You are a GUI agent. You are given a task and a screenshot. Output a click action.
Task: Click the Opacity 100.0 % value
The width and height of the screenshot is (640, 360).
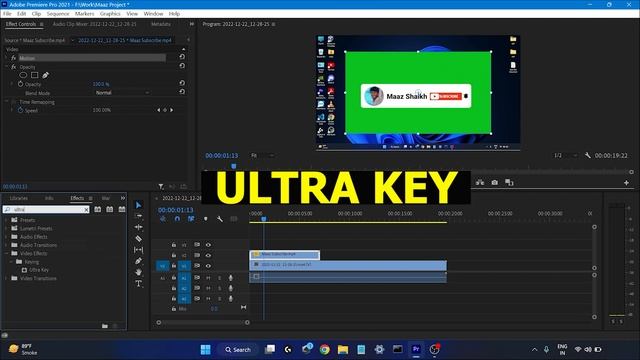[x=101, y=84]
